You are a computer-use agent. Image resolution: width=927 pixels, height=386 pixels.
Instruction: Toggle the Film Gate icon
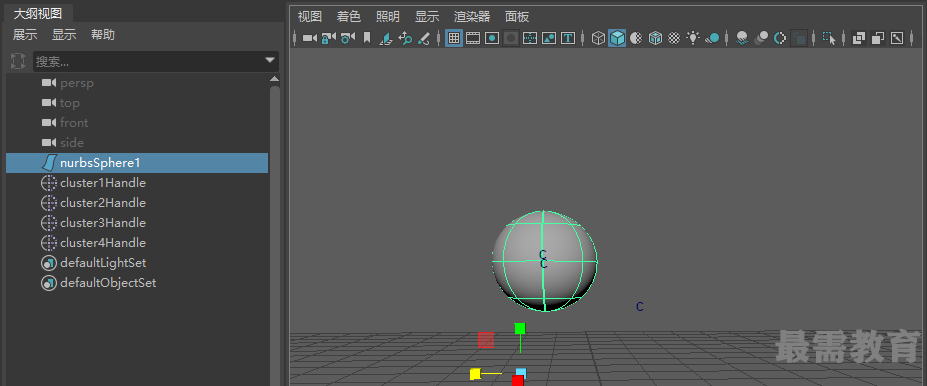[x=473, y=38]
